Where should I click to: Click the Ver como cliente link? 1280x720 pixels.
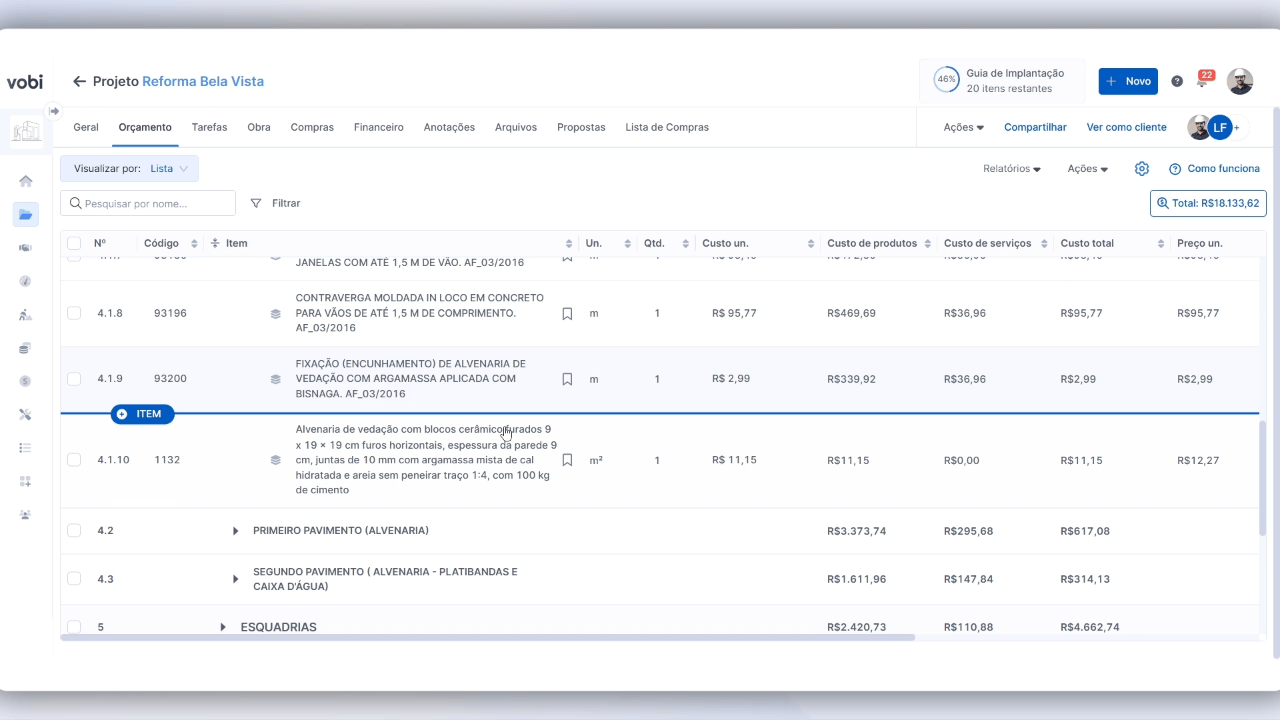pyautogui.click(x=1126, y=127)
